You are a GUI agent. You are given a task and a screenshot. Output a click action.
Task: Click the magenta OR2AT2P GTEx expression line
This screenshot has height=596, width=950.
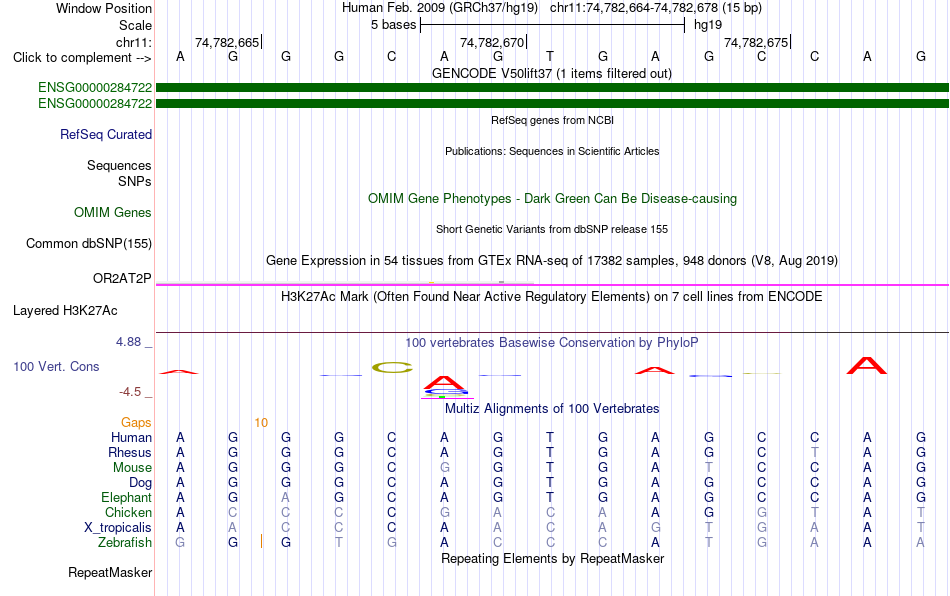tap(552, 285)
